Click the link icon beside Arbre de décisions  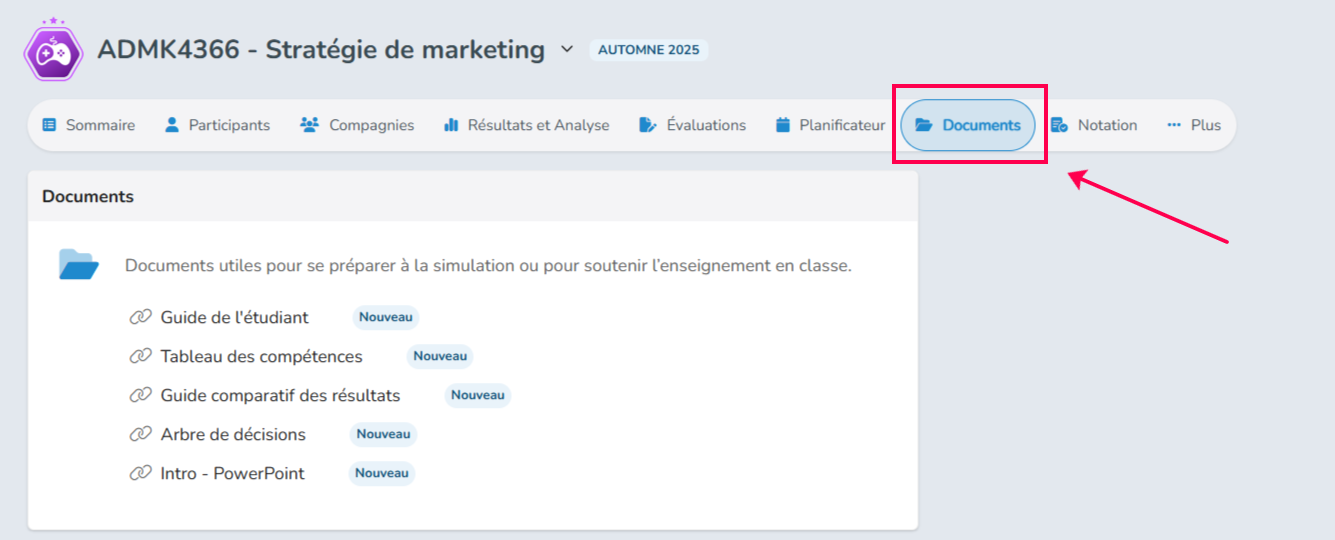point(140,434)
